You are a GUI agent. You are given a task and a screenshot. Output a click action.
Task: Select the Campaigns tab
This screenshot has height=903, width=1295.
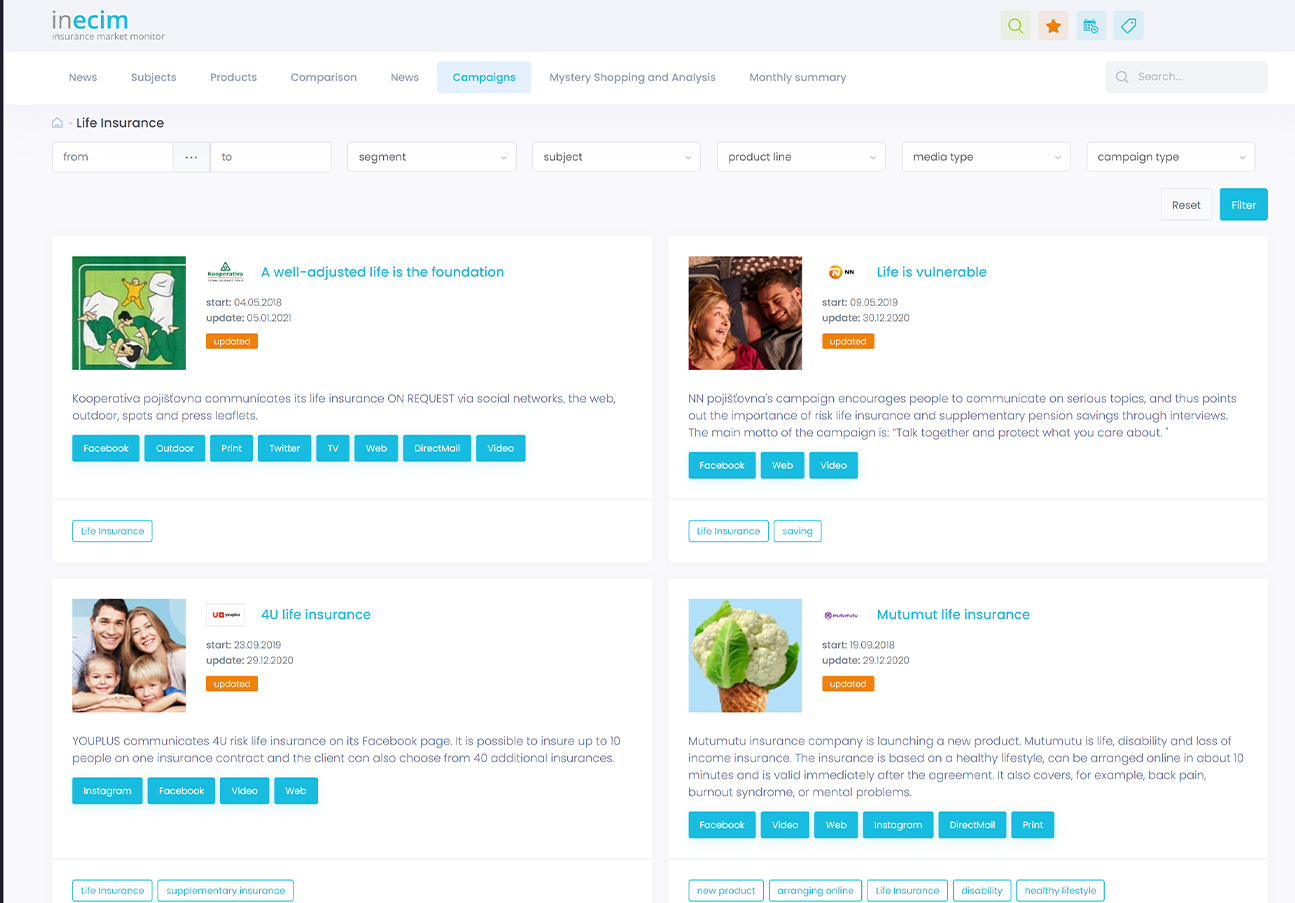pyautogui.click(x=484, y=77)
